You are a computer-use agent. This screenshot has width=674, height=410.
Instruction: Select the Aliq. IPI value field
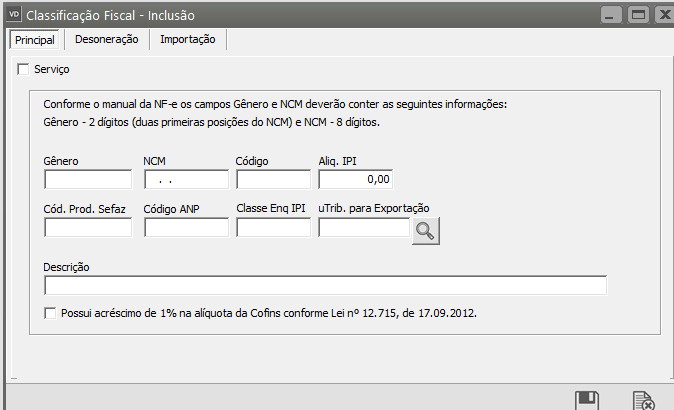pos(355,180)
